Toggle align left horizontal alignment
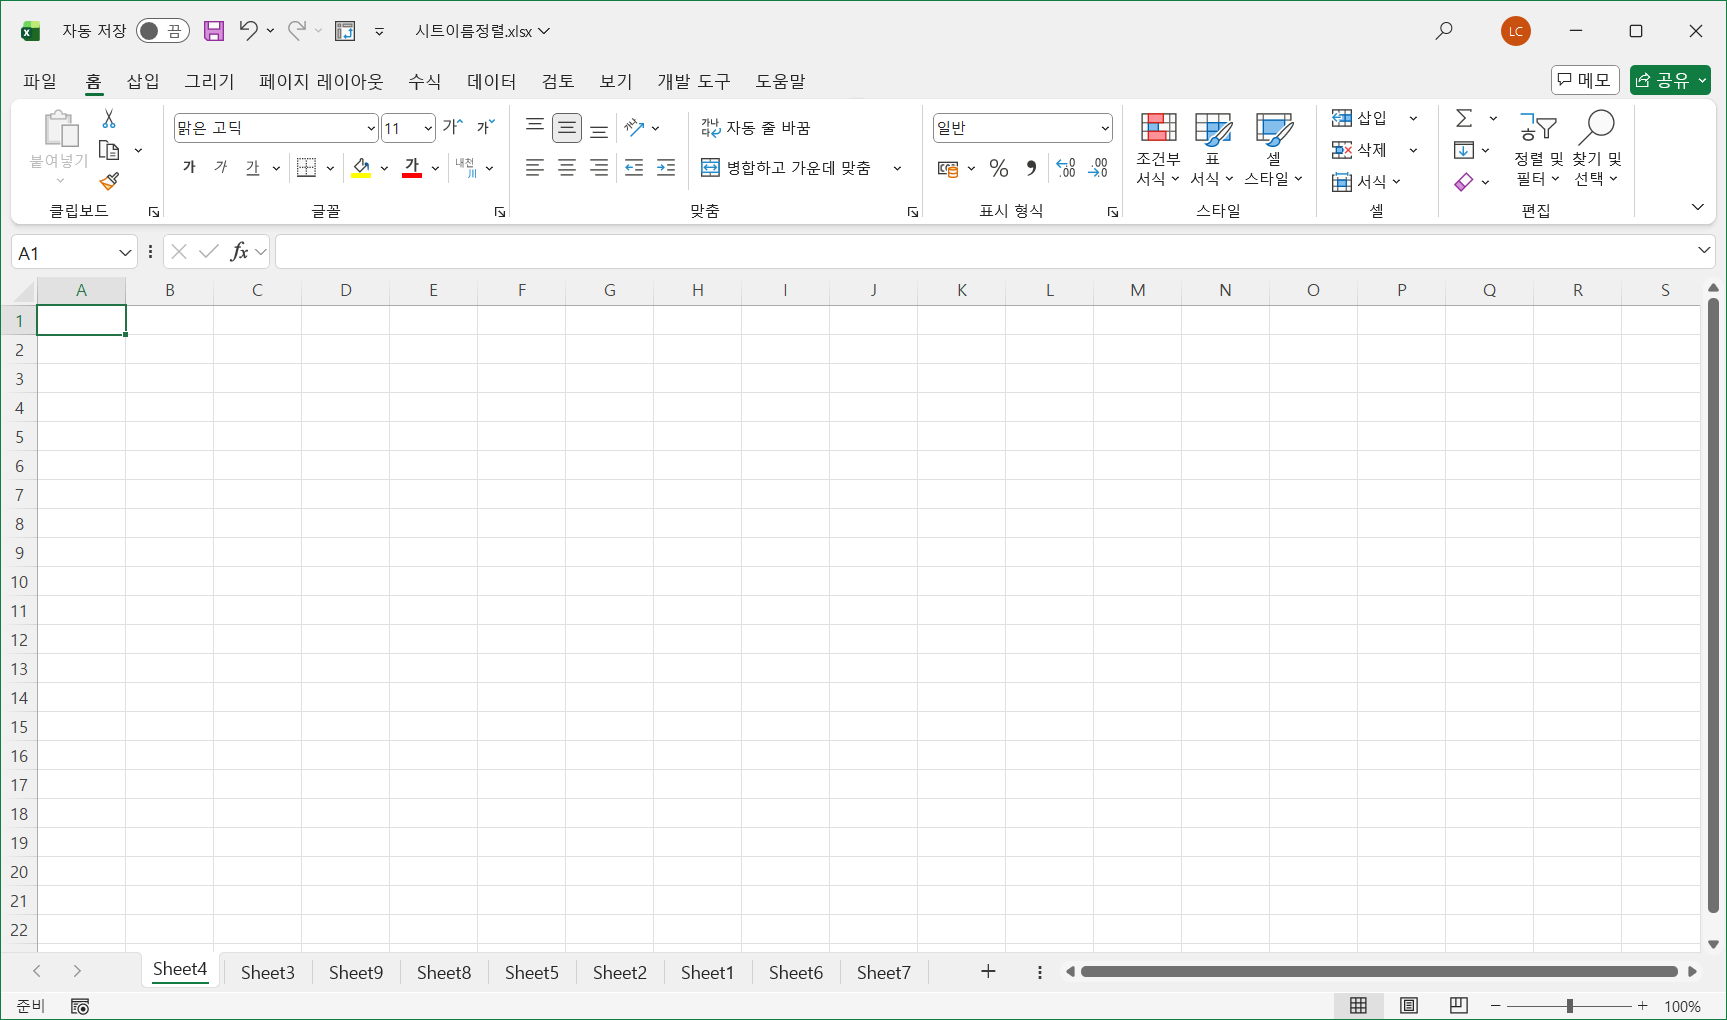 (x=535, y=168)
